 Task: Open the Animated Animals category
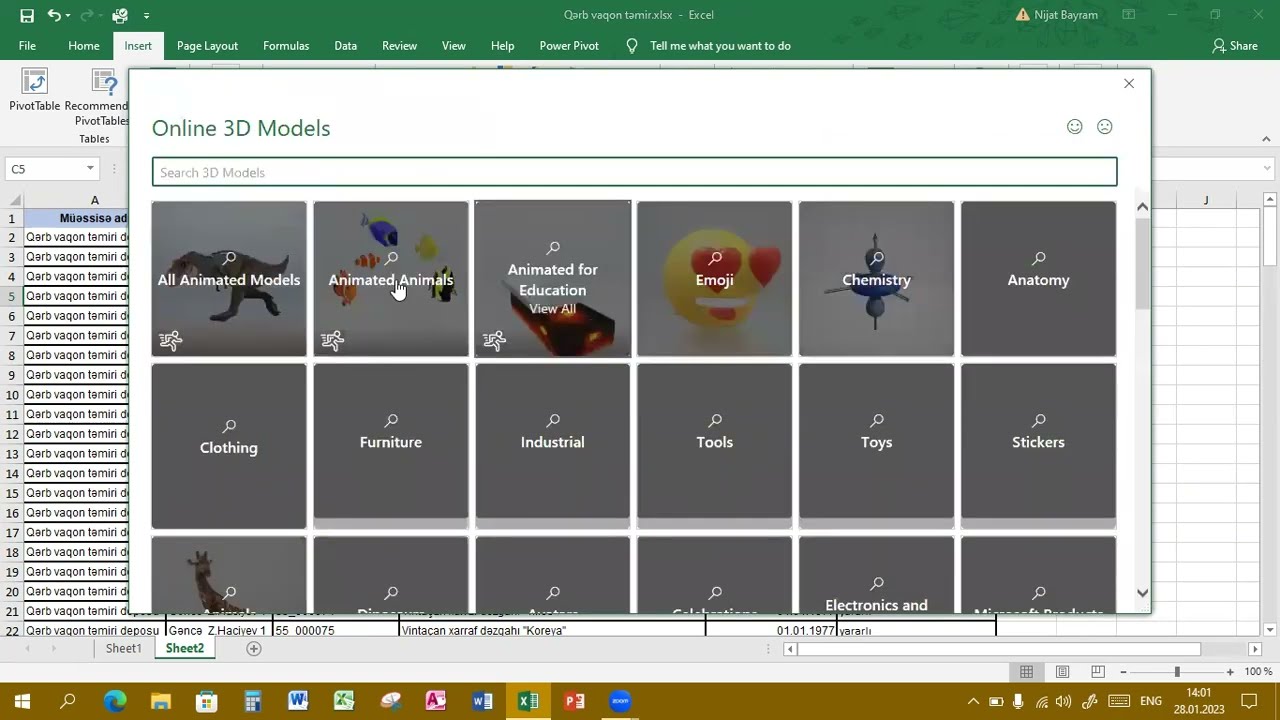click(x=391, y=279)
